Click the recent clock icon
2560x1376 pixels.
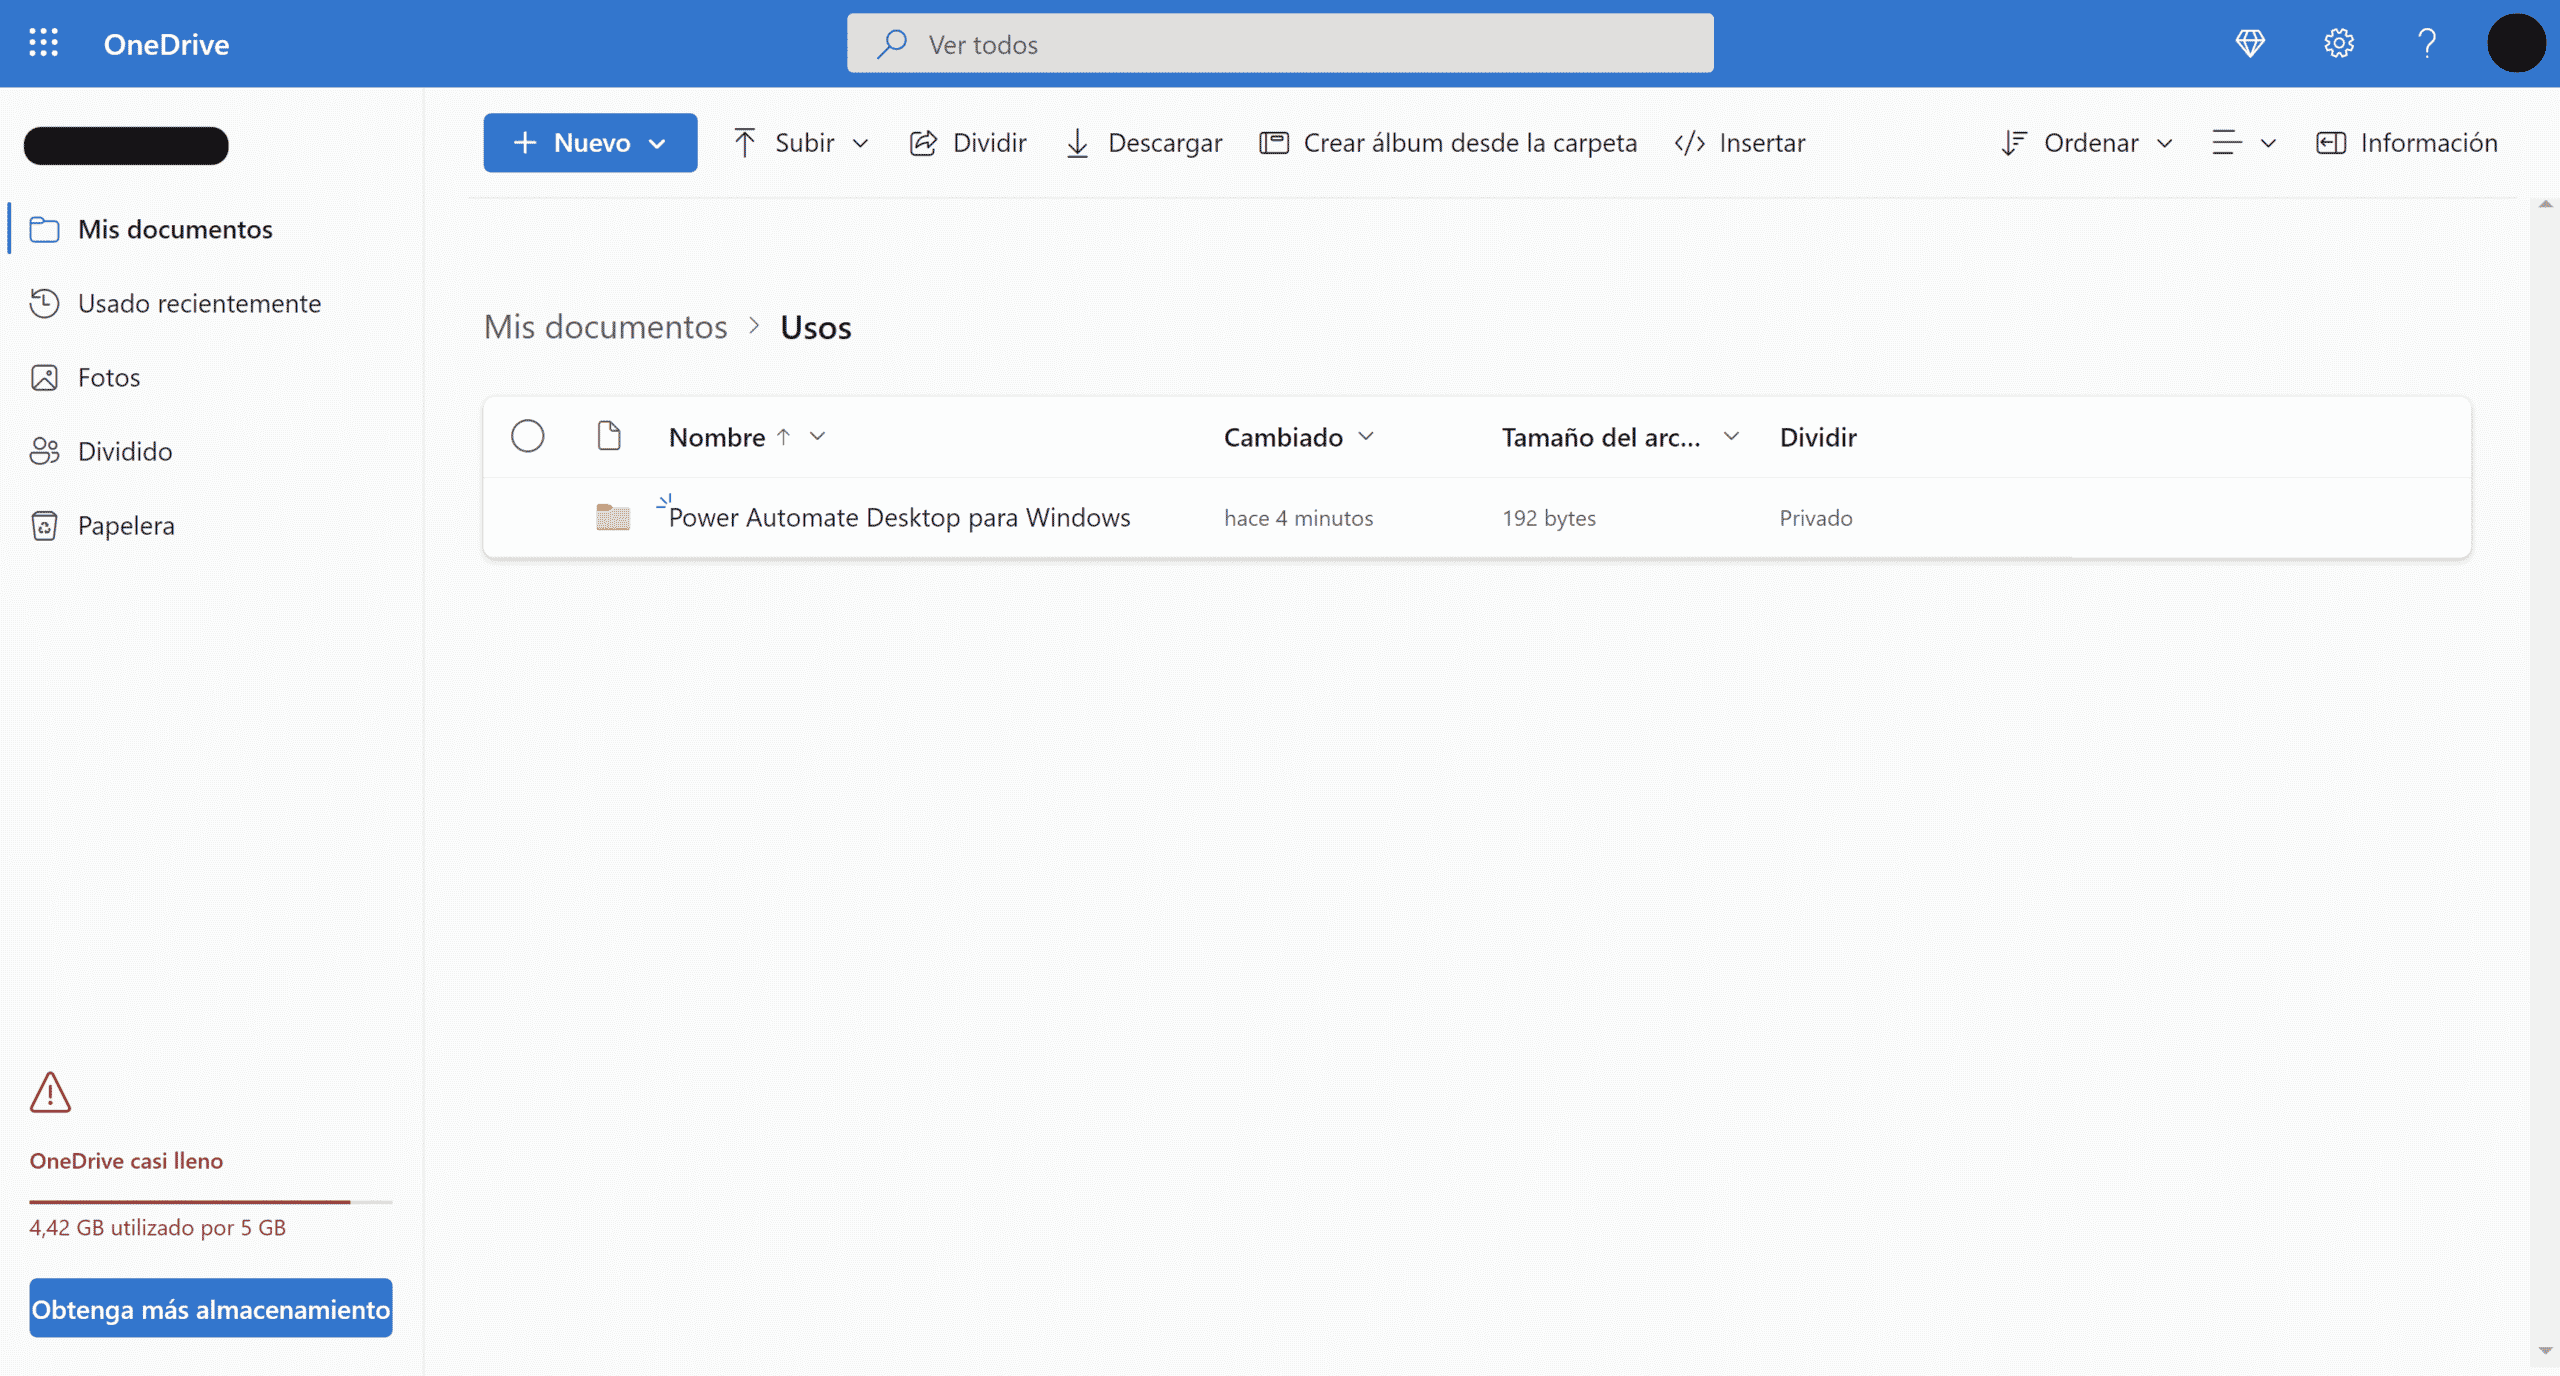[44, 303]
